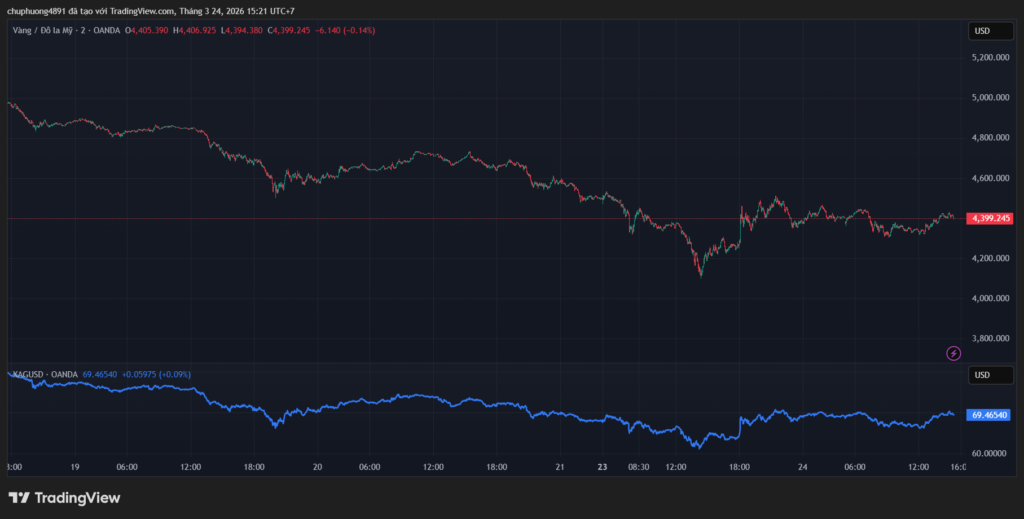The image size is (1024, 519).
Task: Click the 19 date marker on time axis
Action: click(x=76, y=466)
